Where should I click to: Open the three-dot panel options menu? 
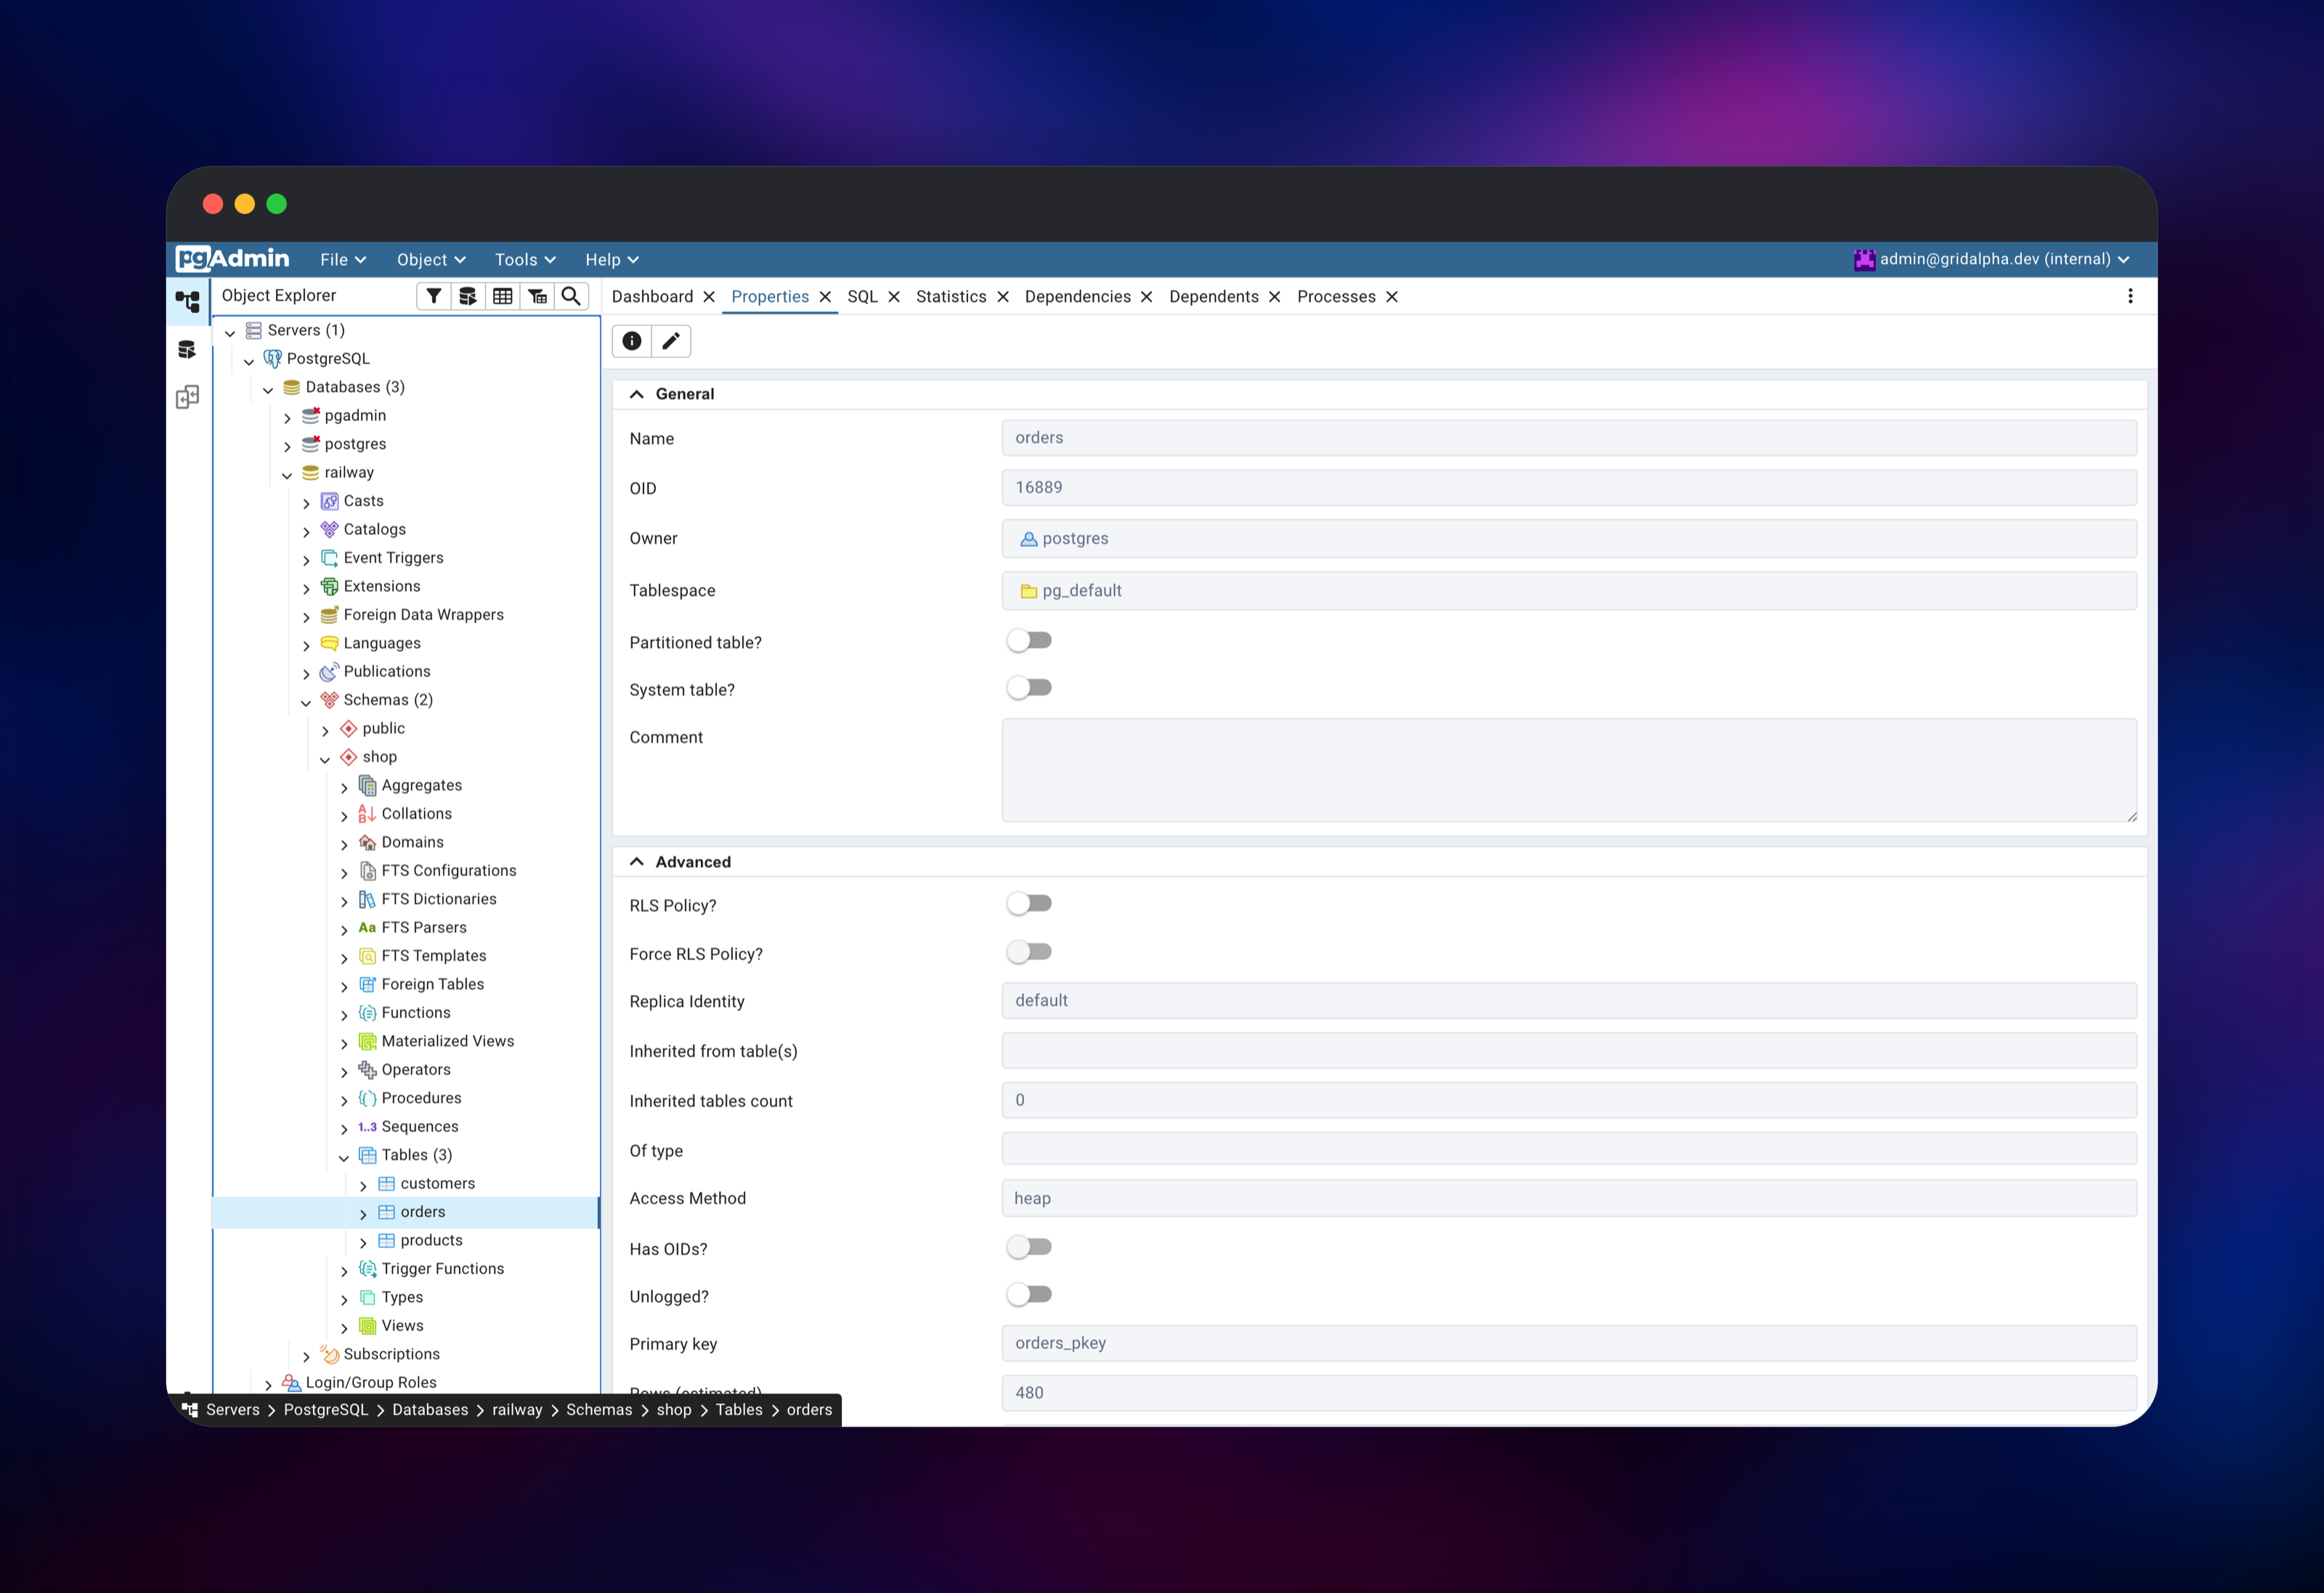[x=2130, y=296]
